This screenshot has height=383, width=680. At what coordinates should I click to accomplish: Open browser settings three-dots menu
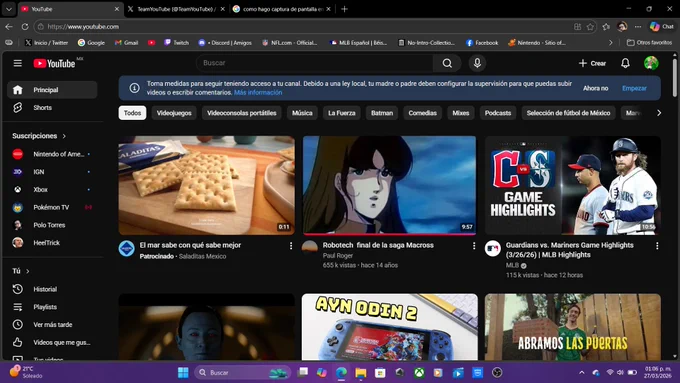638,26
